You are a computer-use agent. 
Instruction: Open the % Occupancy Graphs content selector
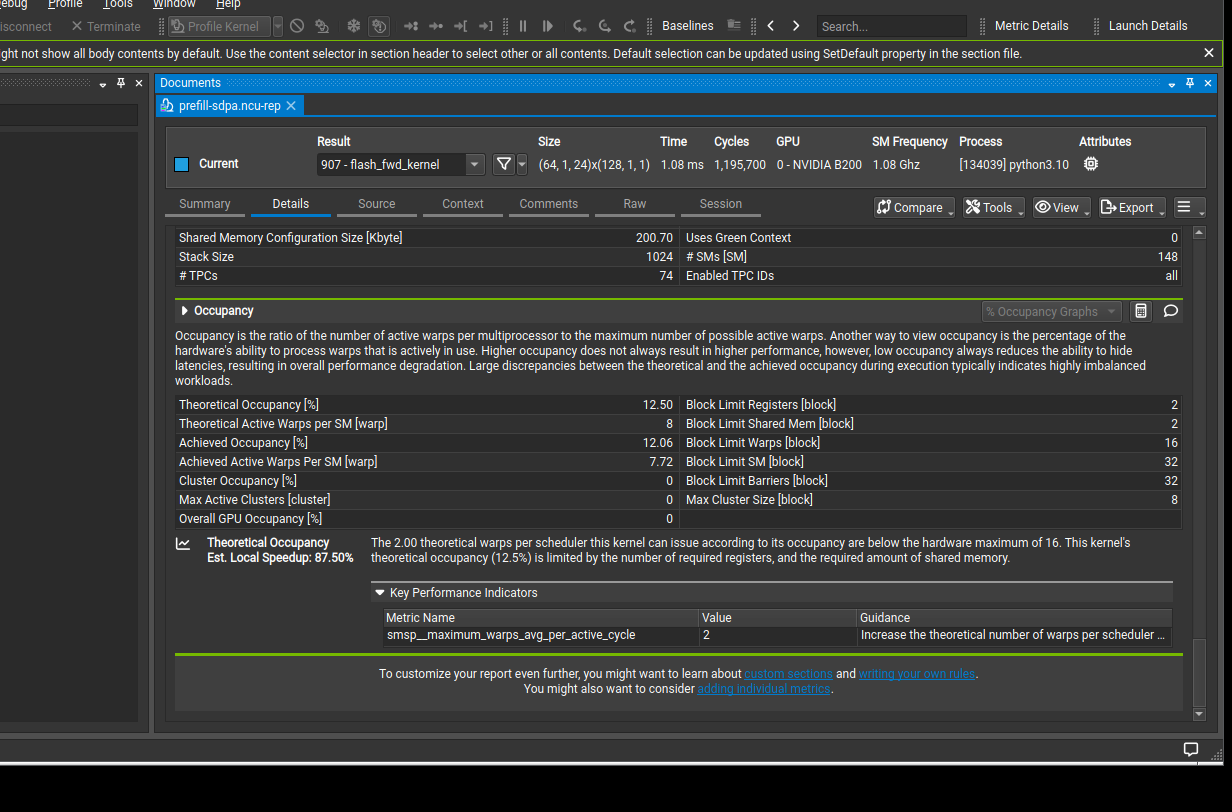pos(1052,312)
